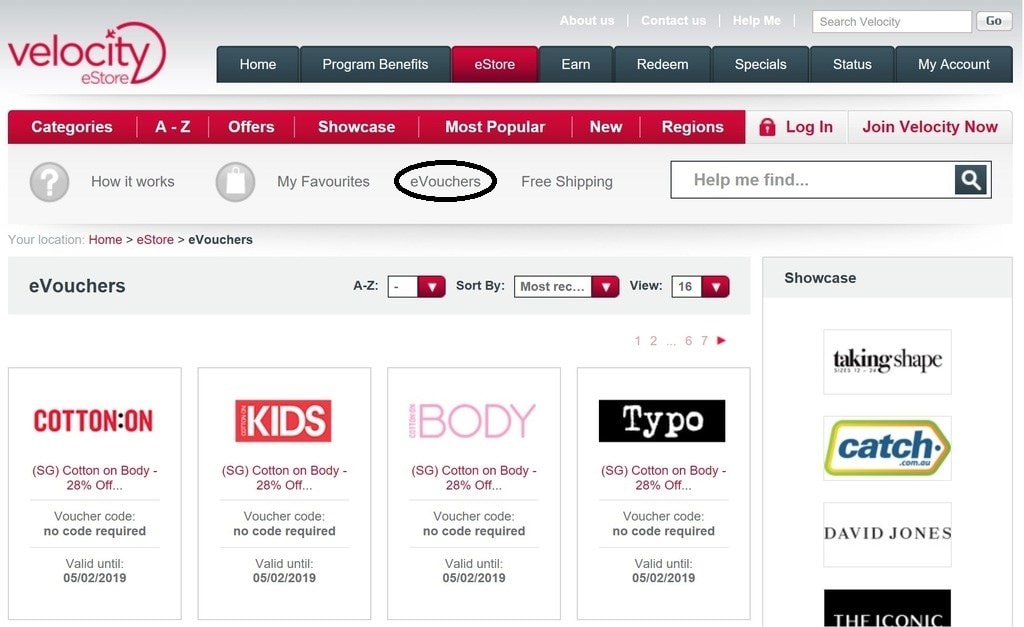The image size is (1024, 627).
Task: Open the Cotton:On store logo
Action: (x=93, y=421)
